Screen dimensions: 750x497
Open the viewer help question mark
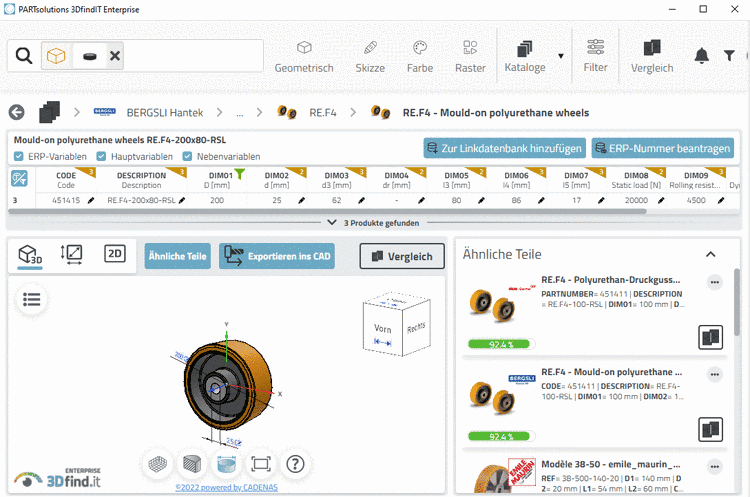pyautogui.click(x=295, y=464)
